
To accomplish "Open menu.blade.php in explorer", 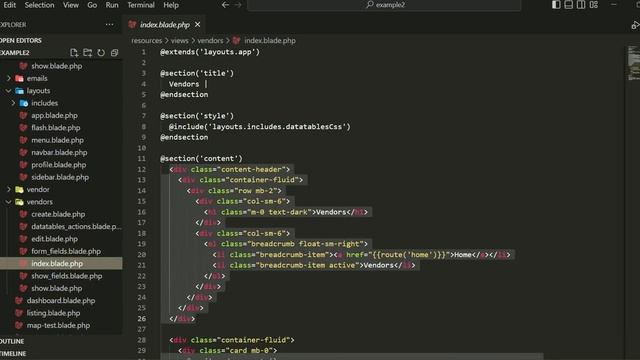I will pos(57,140).
